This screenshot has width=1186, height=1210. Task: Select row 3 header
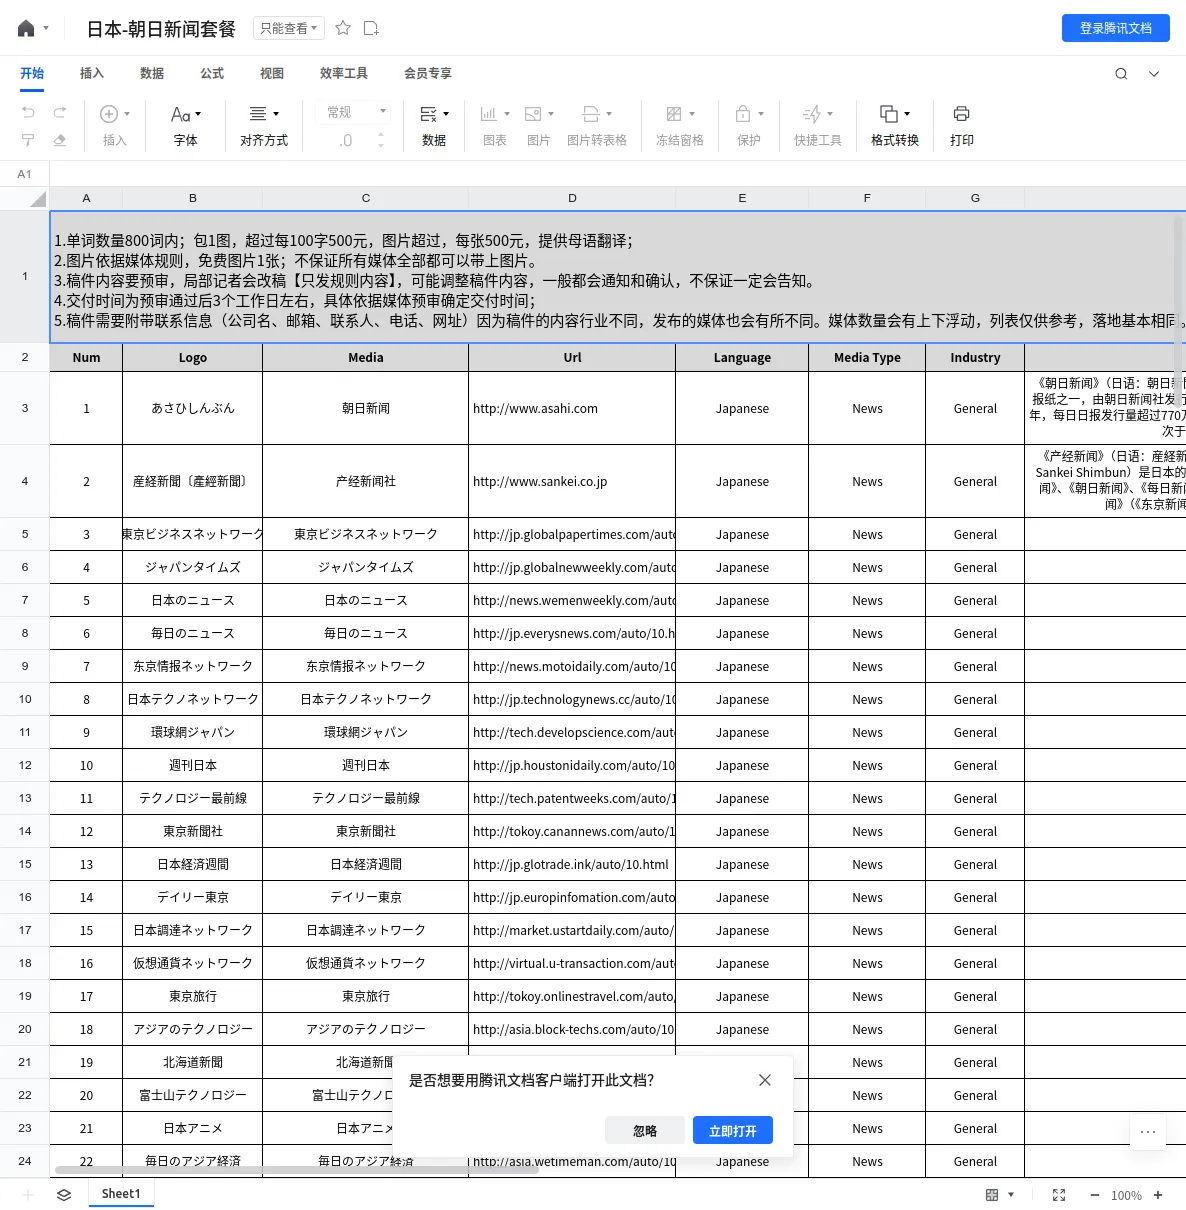coord(25,408)
